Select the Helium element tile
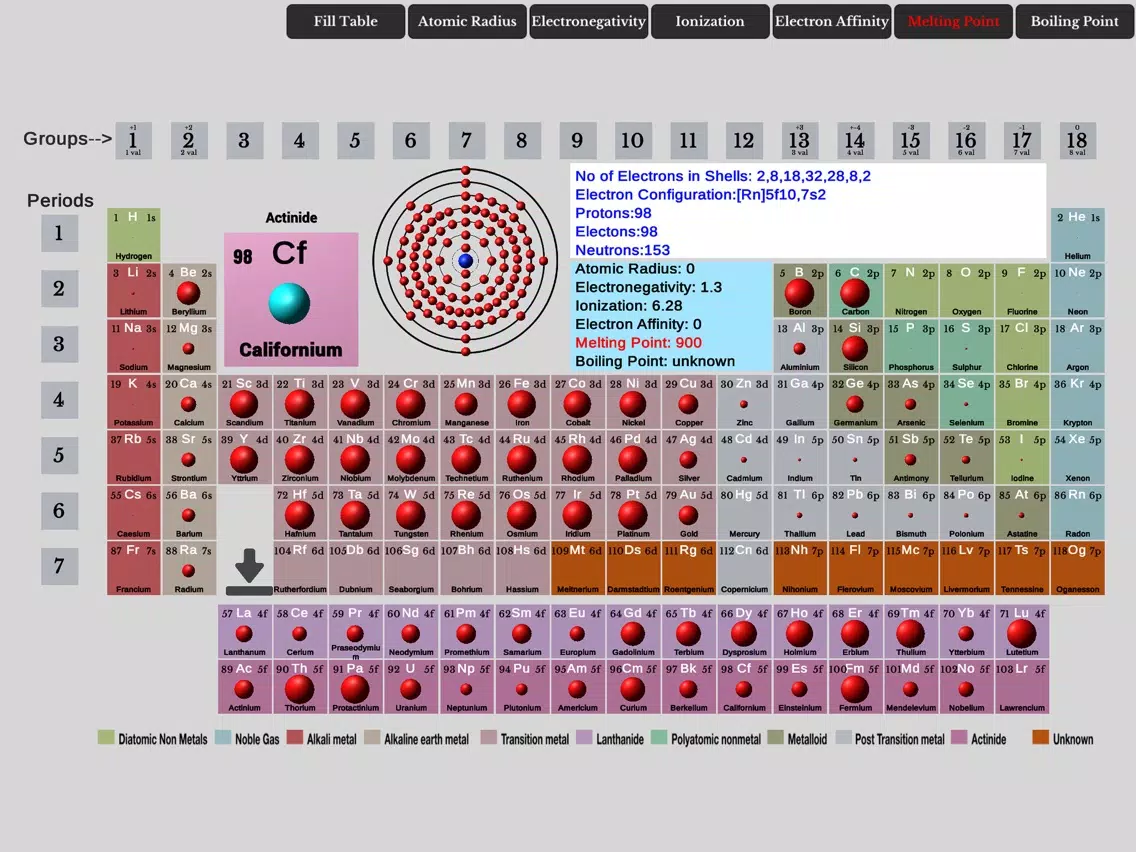Image resolution: width=1136 pixels, height=852 pixels. tap(1077, 235)
